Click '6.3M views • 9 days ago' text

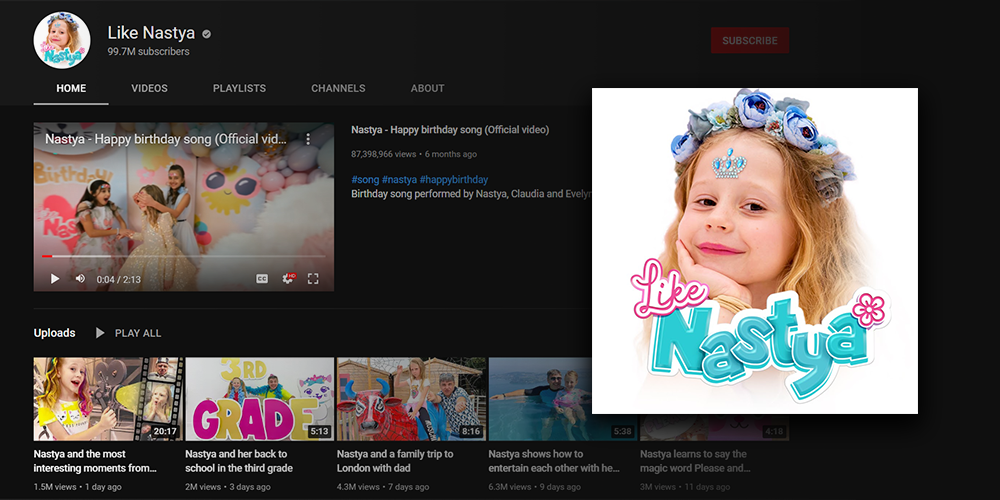(534, 487)
